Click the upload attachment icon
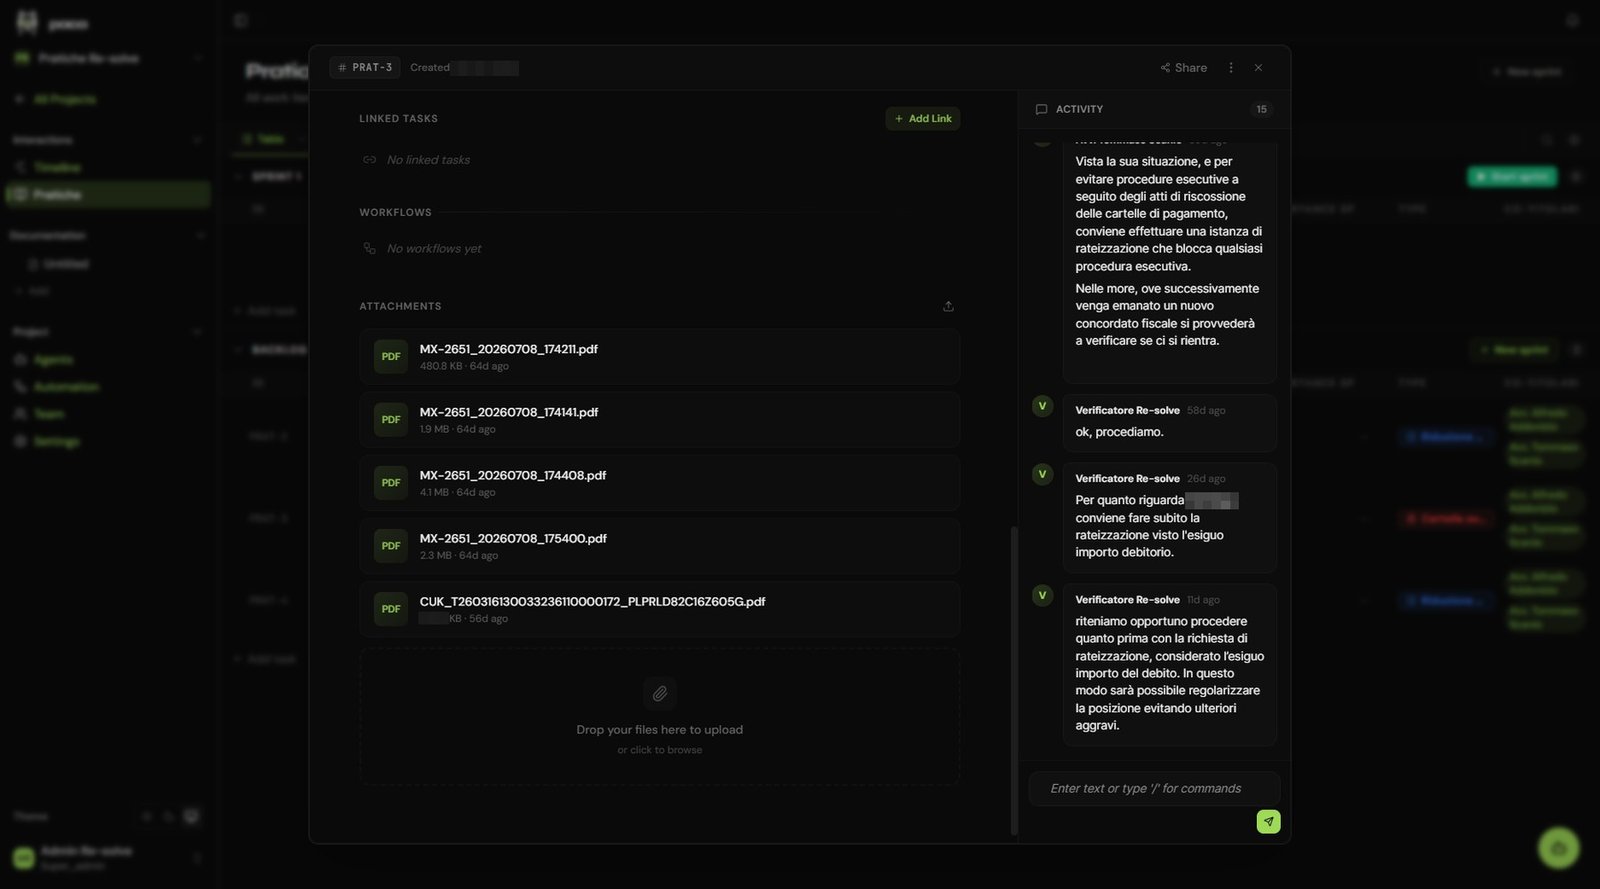This screenshot has width=1600, height=889. point(948,306)
